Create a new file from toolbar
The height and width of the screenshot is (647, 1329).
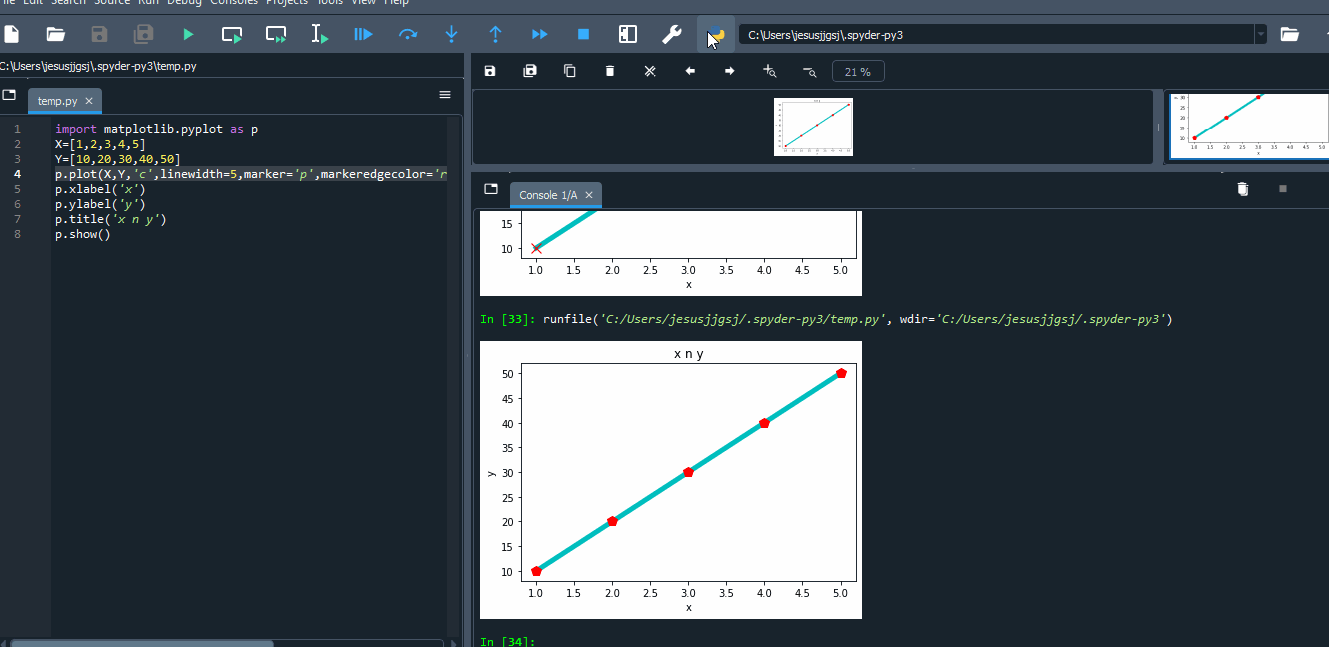coord(12,34)
